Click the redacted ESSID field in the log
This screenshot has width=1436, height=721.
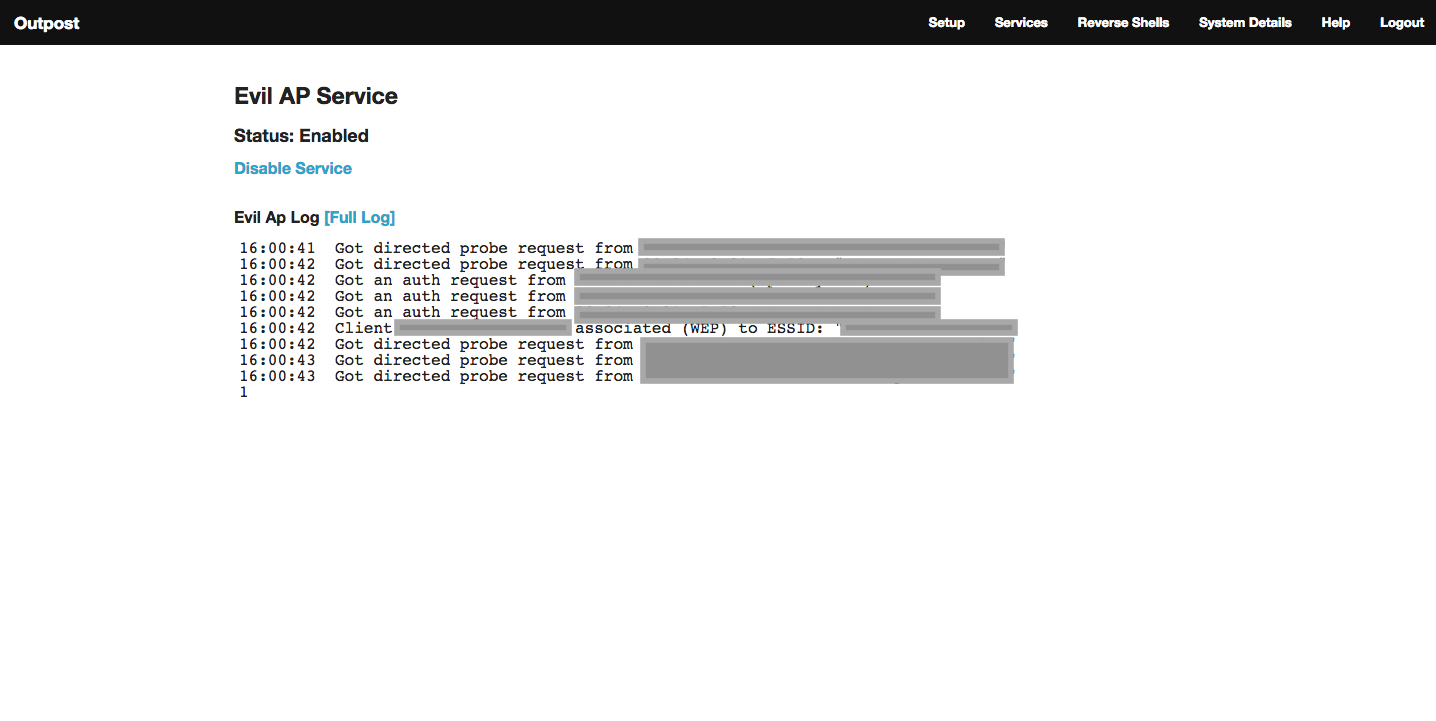point(930,327)
